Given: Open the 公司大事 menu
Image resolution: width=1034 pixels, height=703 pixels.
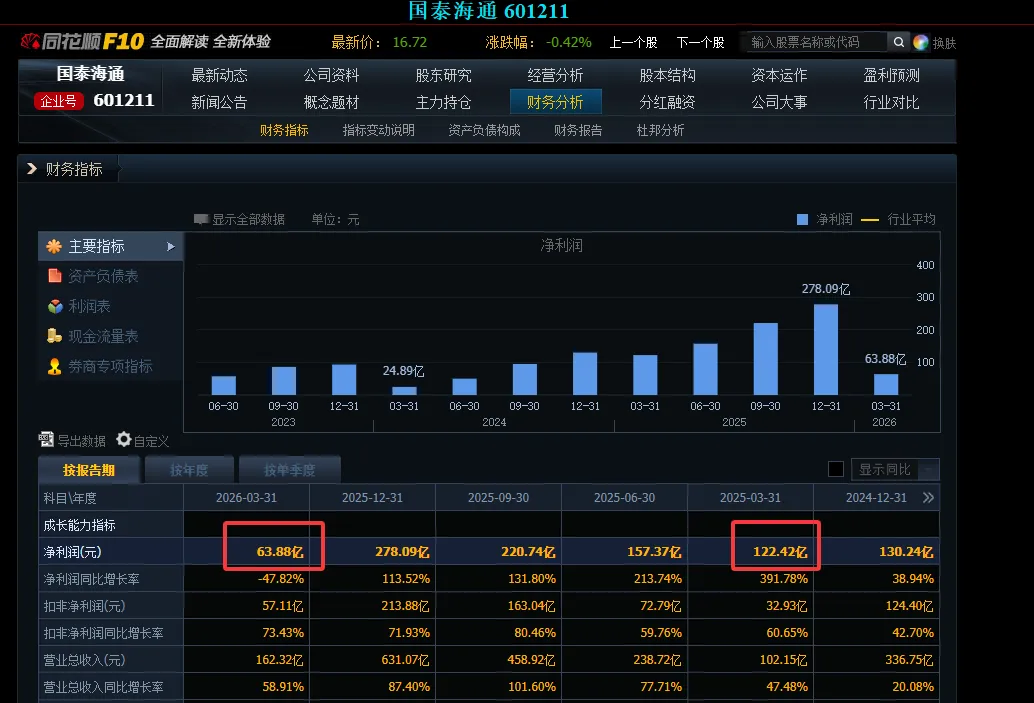Looking at the screenshot, I should tap(779, 102).
